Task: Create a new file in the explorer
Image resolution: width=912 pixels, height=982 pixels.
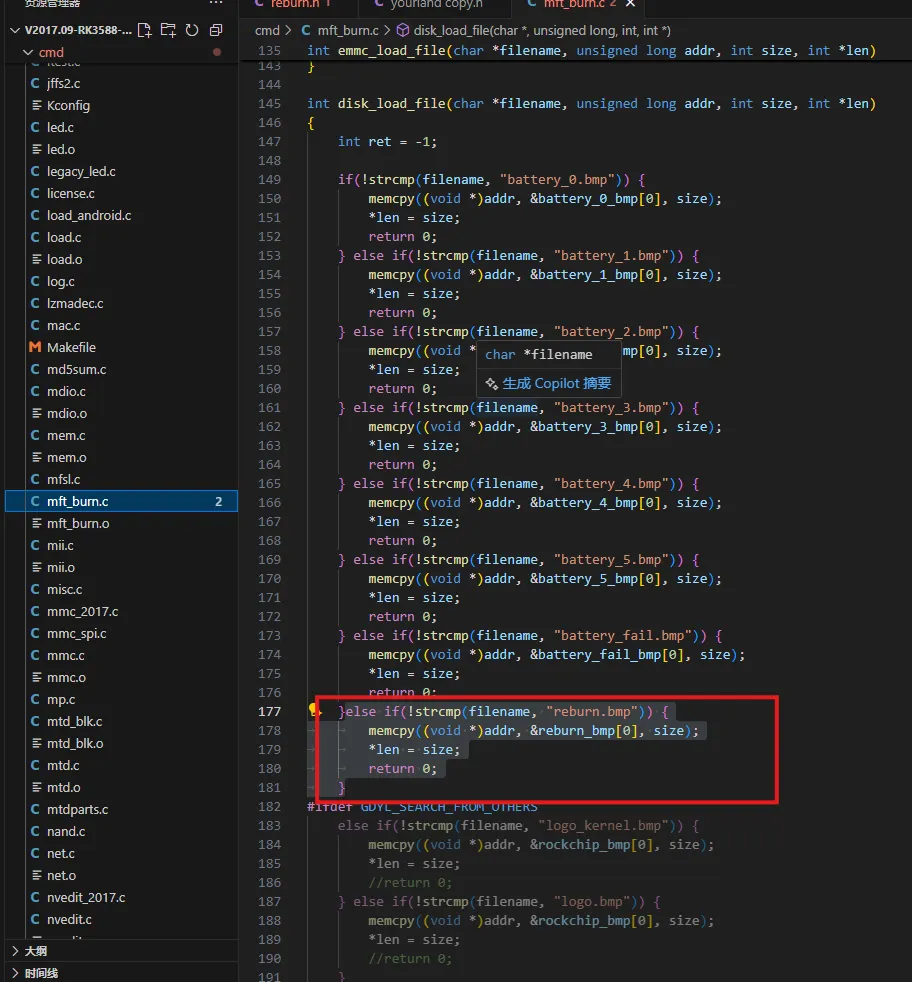Action: [x=145, y=30]
